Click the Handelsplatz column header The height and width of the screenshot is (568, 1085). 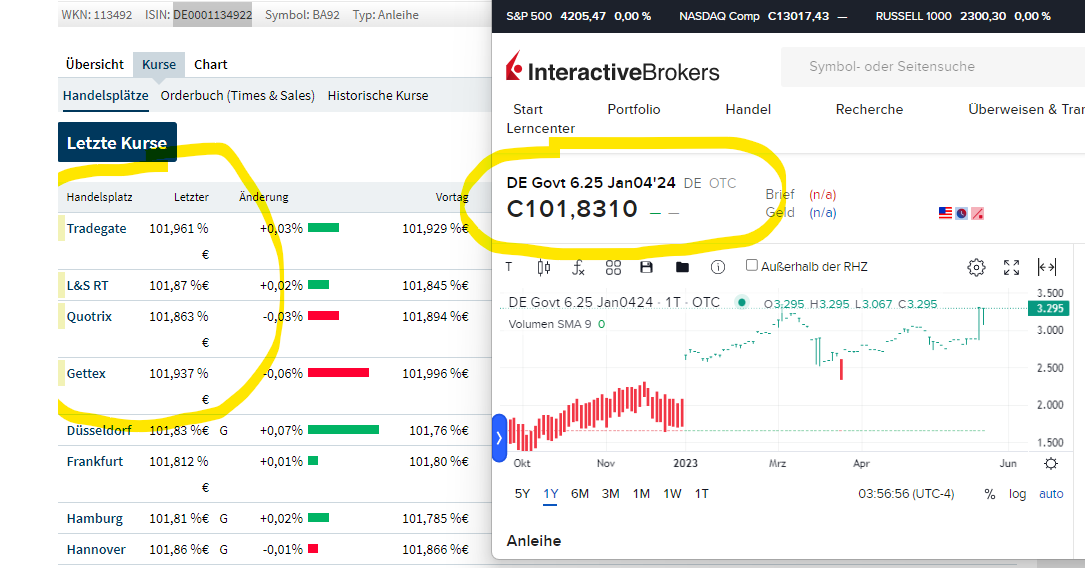100,197
